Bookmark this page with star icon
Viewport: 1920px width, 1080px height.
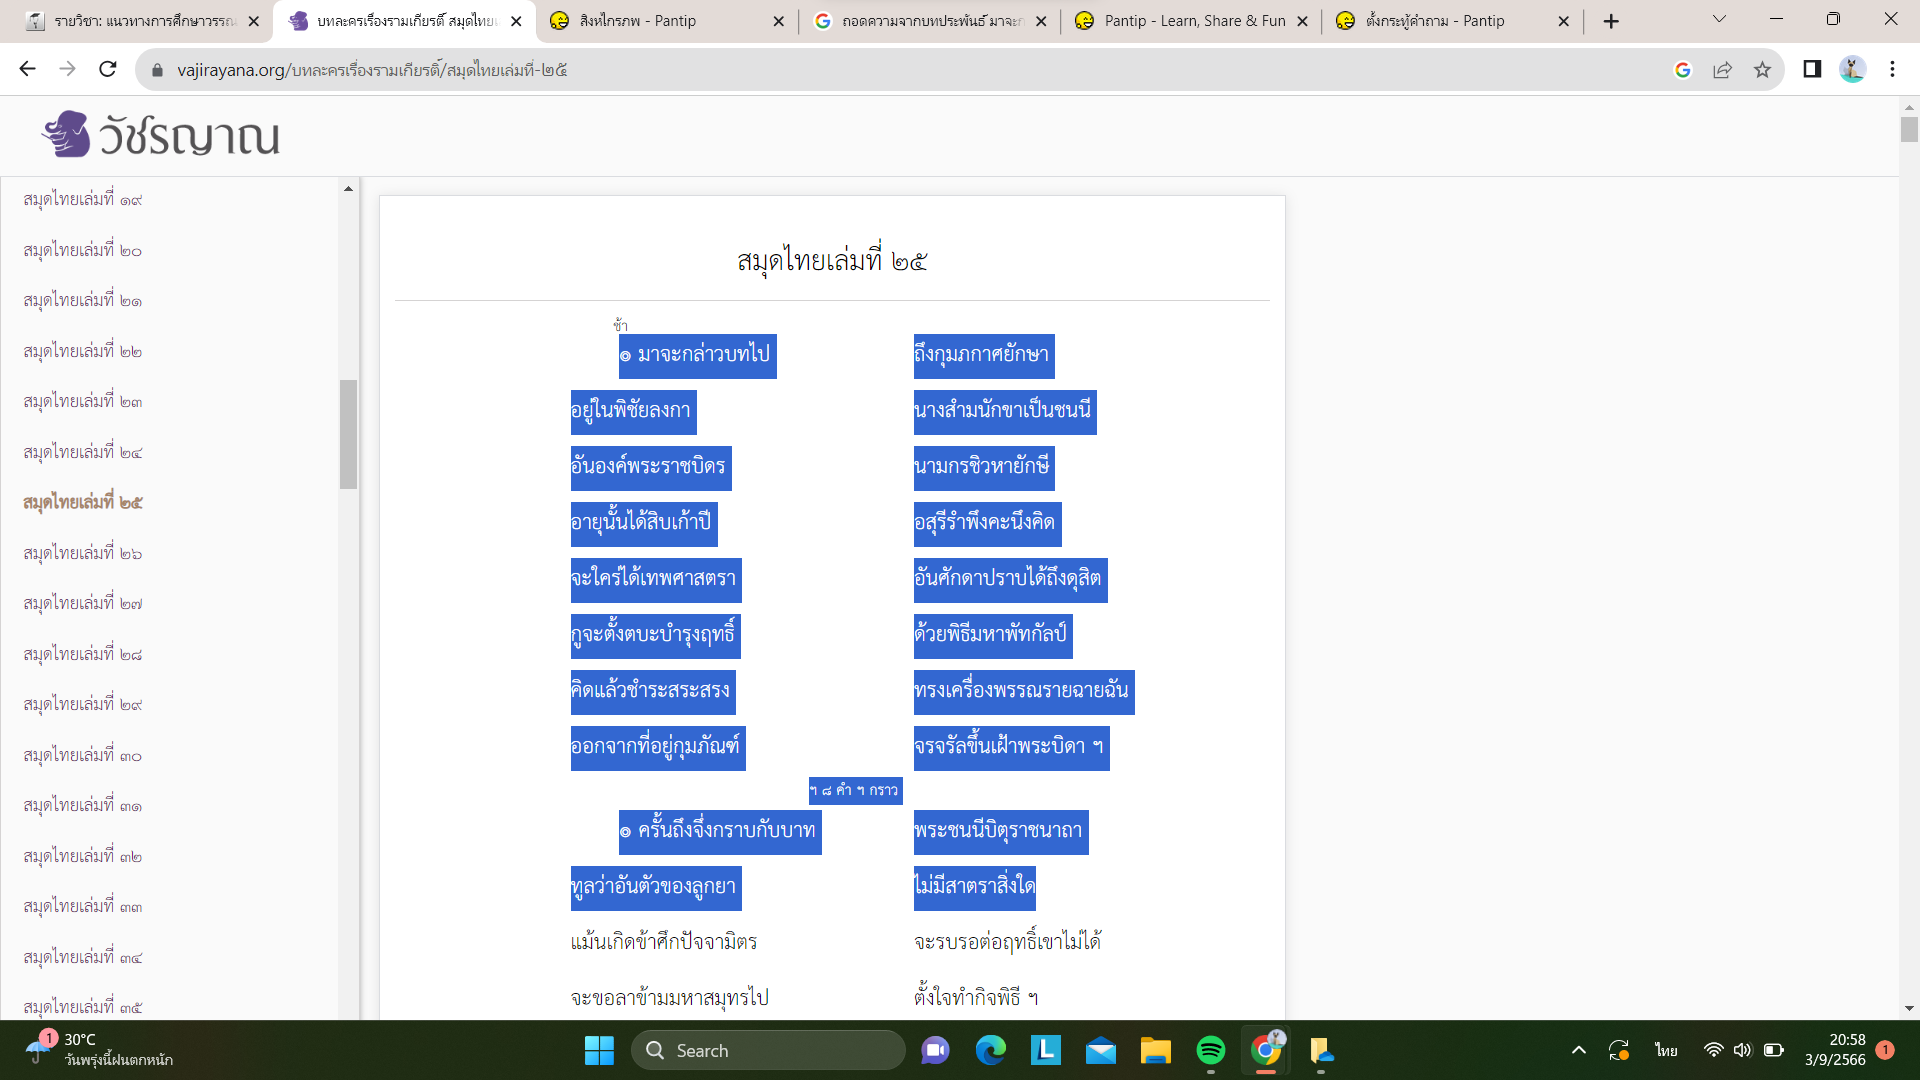pos(1762,69)
